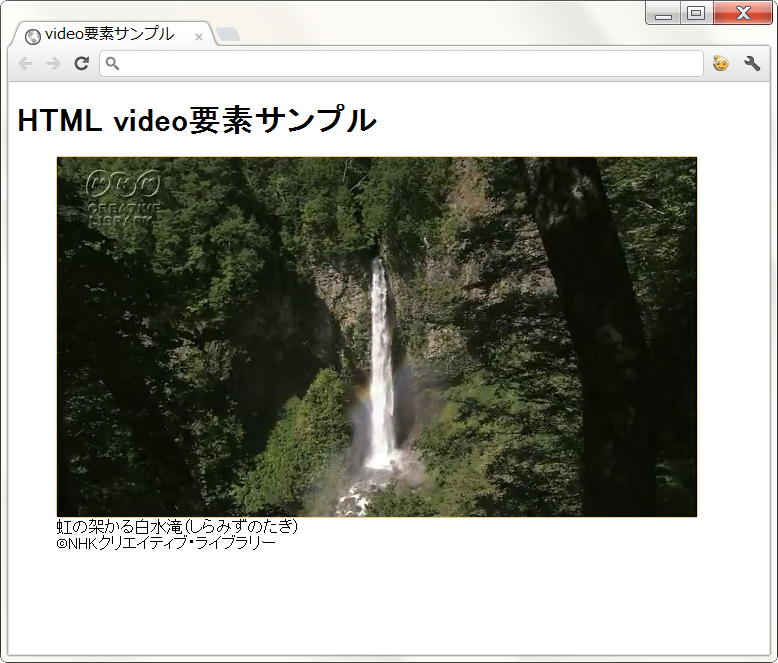The image size is (778, 663).
Task: Reload the page with refresh icon
Action: [x=81, y=64]
